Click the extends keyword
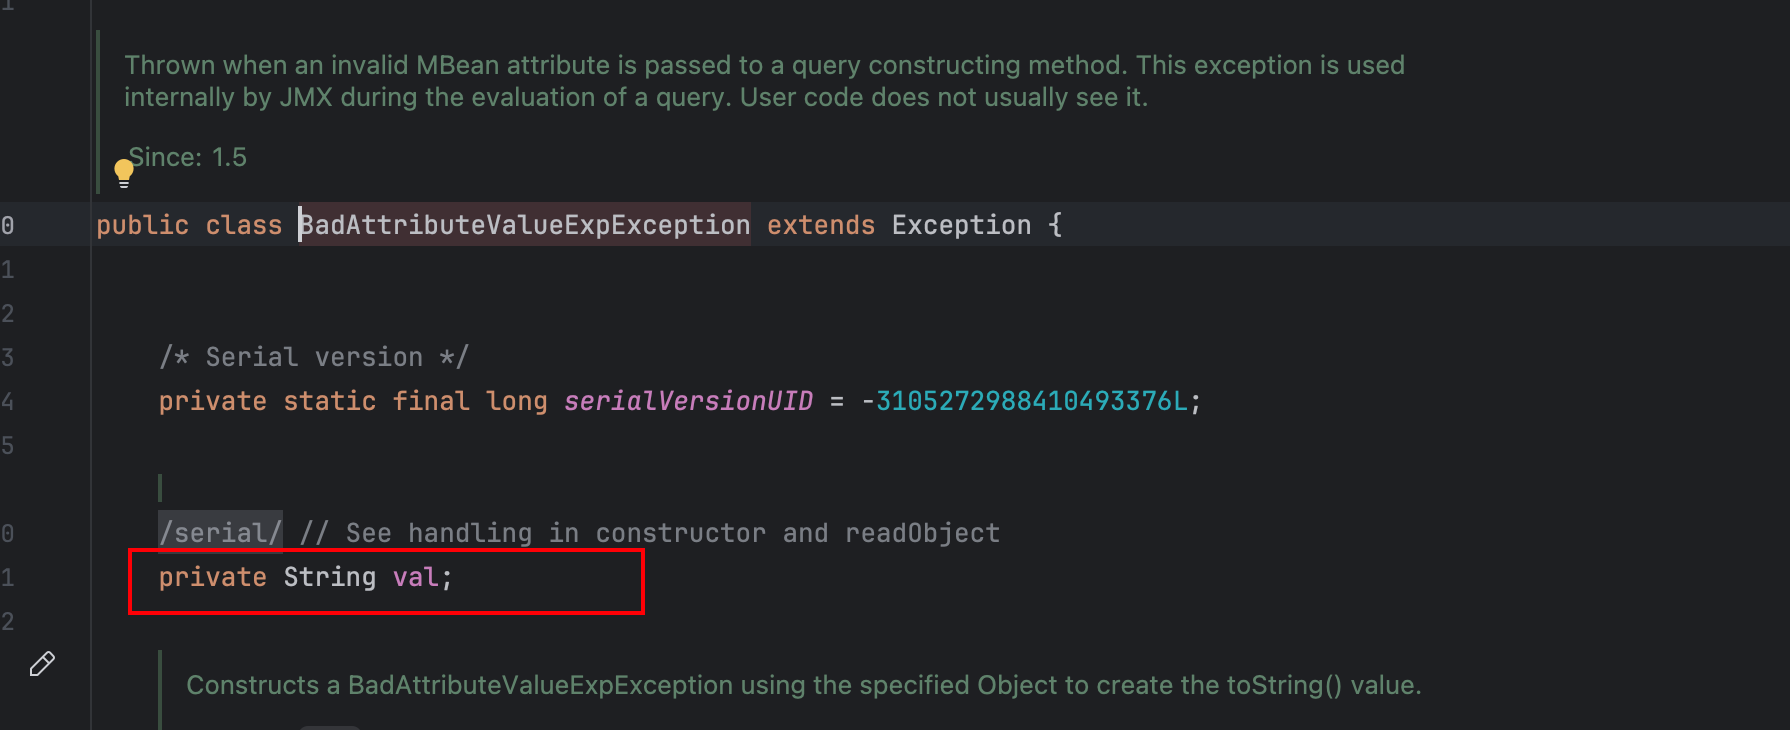1790x730 pixels. pyautogui.click(x=821, y=225)
